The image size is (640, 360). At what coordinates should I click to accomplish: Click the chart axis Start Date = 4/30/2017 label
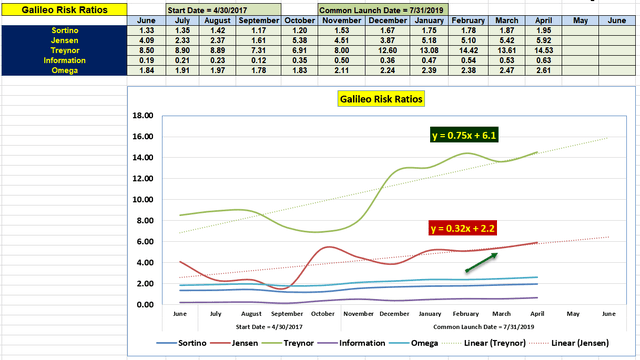coord(269,327)
